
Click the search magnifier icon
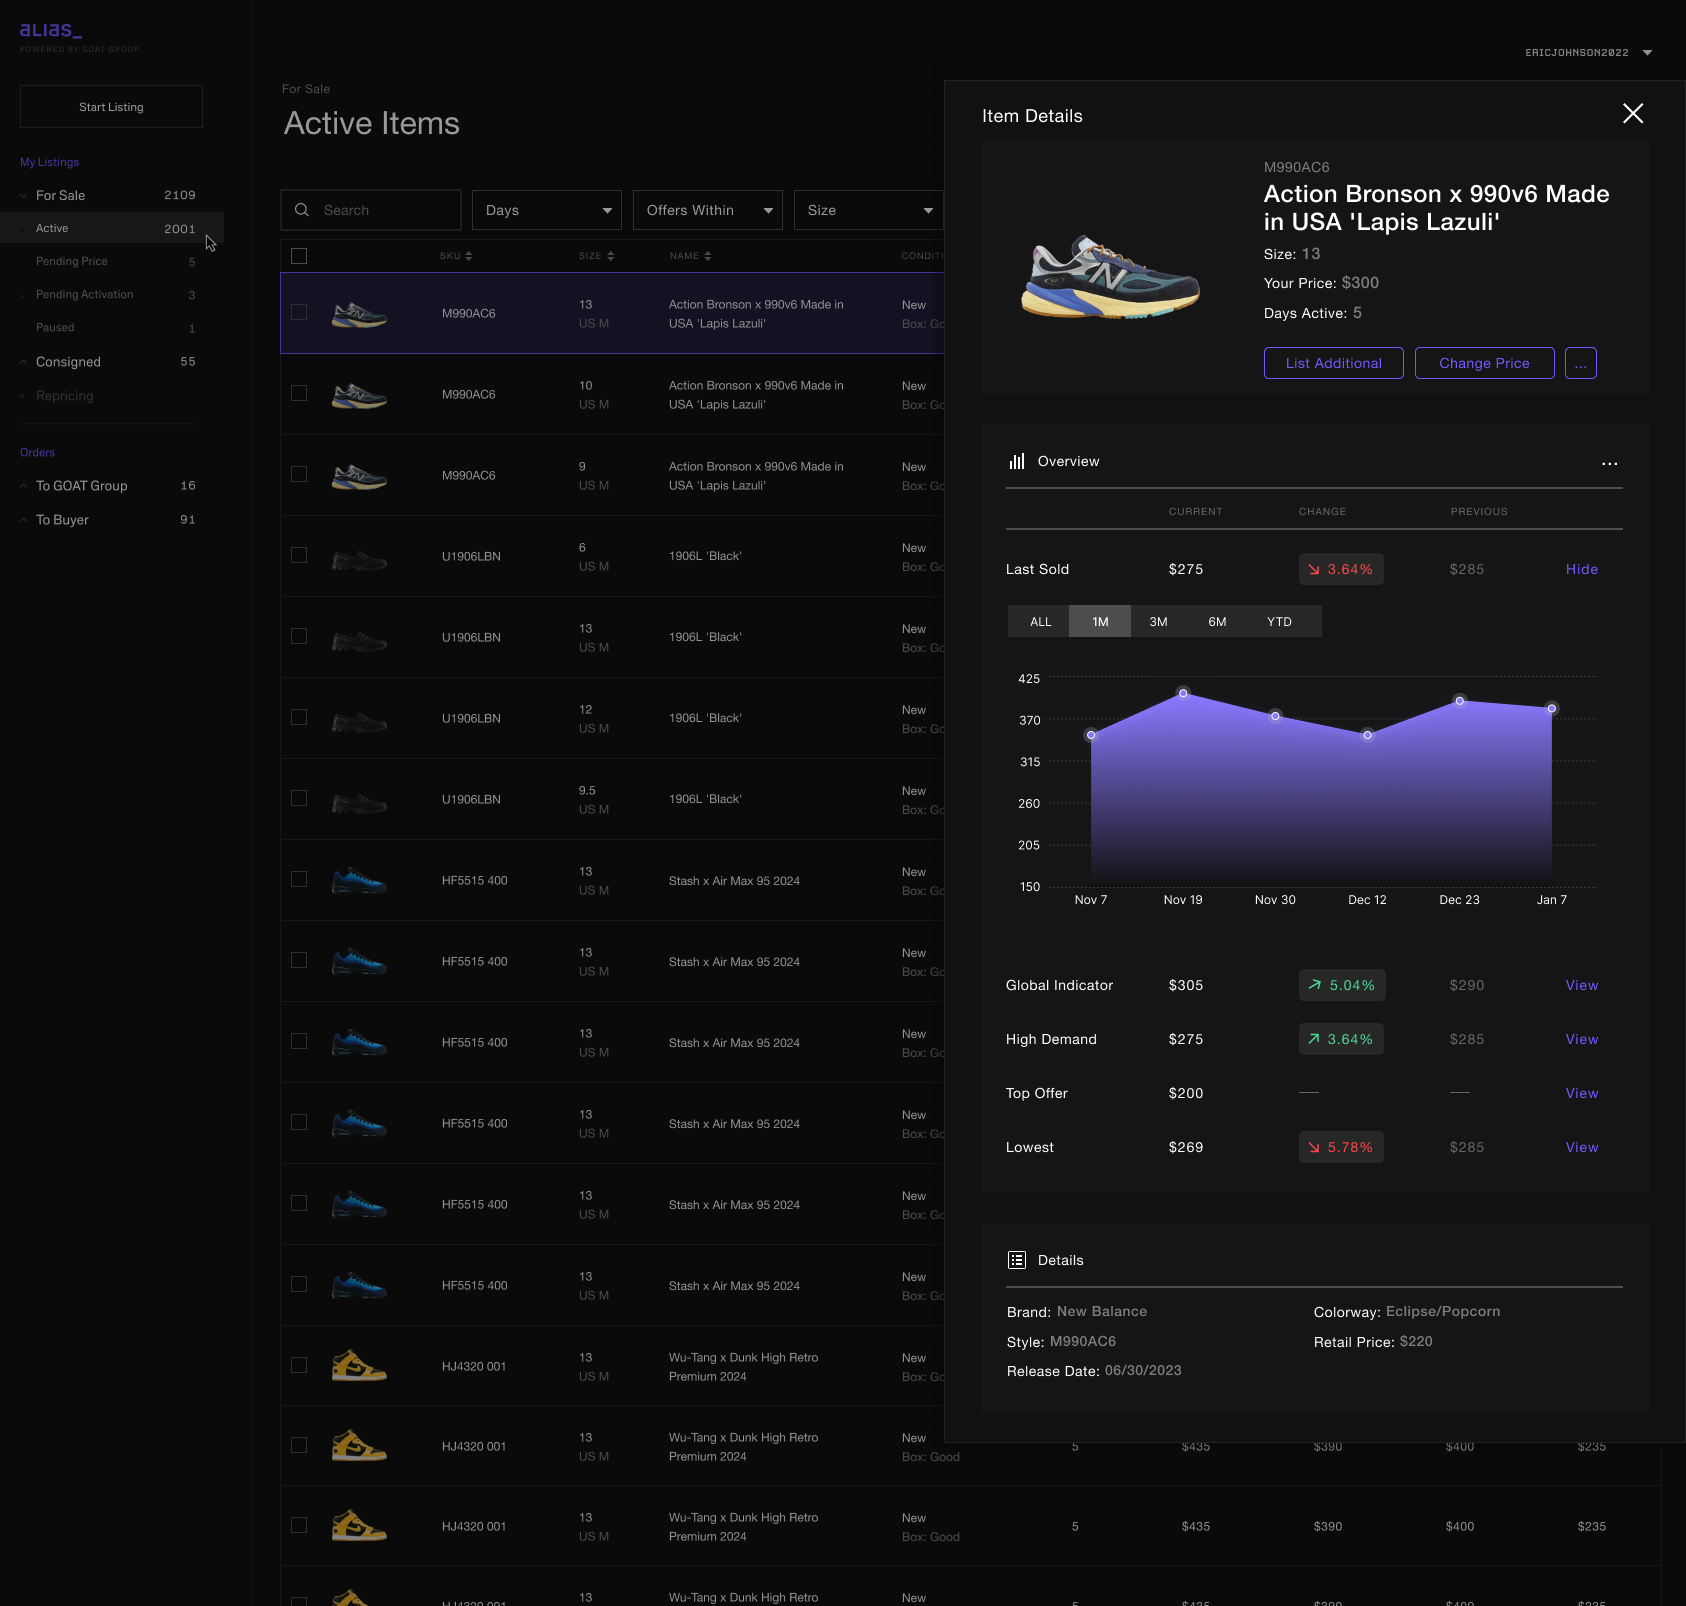(302, 210)
